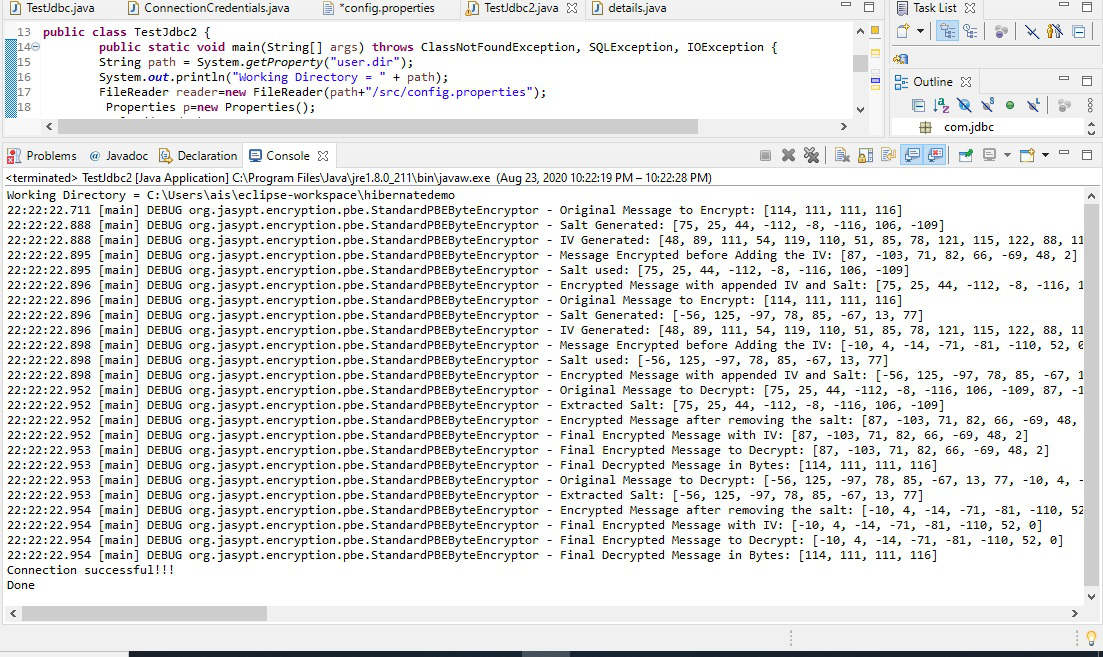Toggle Hide Local Types in Outline
The image size is (1103, 657).
point(1033,106)
